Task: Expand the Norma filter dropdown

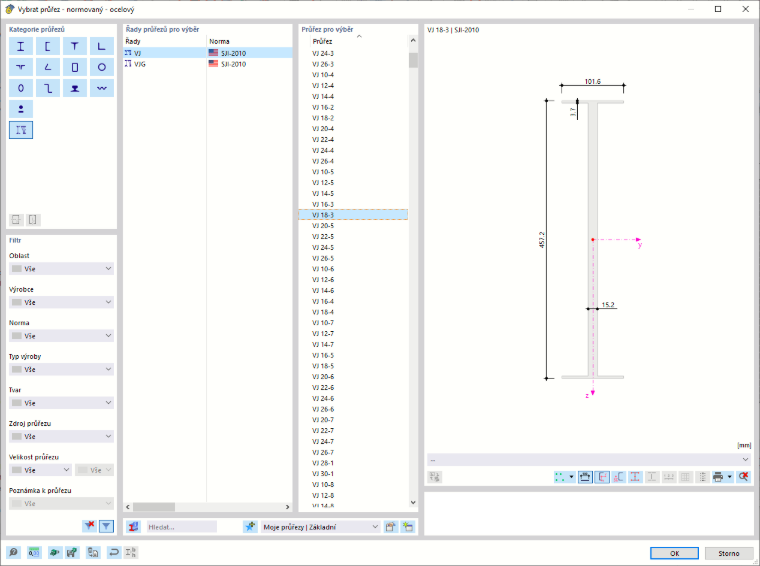Action: (62, 335)
